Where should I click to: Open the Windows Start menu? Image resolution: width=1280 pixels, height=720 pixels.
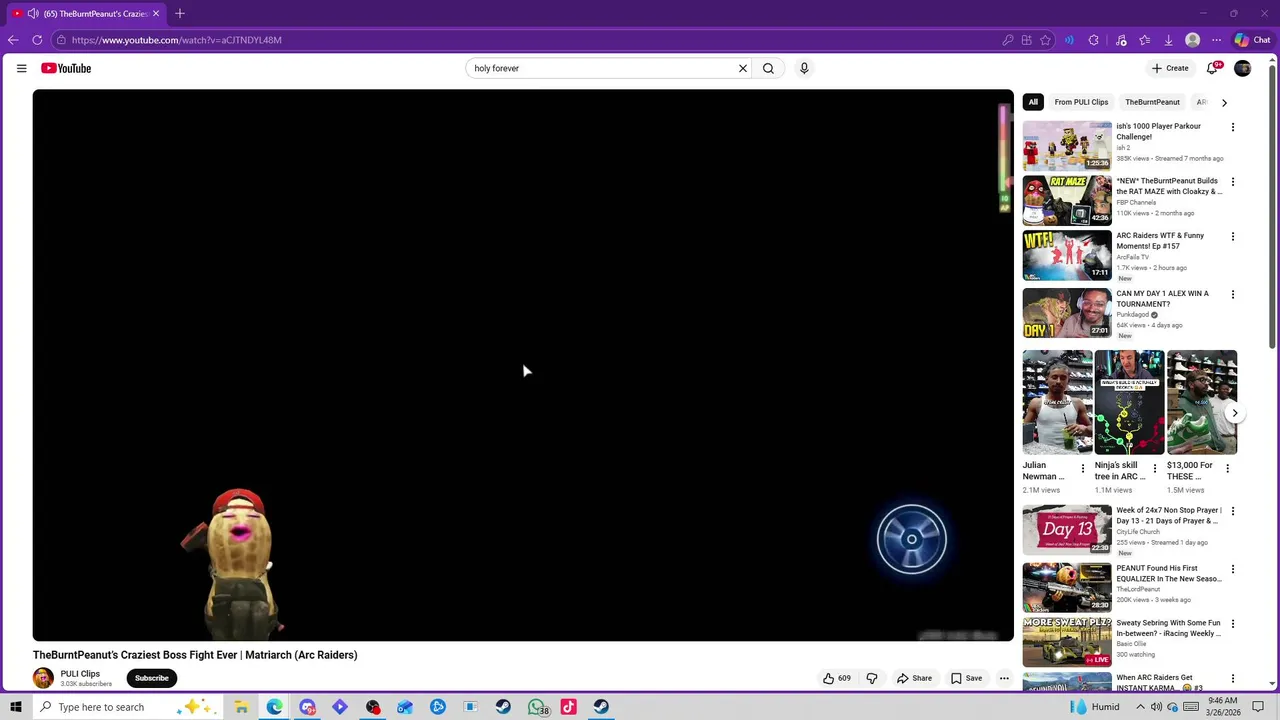point(15,707)
